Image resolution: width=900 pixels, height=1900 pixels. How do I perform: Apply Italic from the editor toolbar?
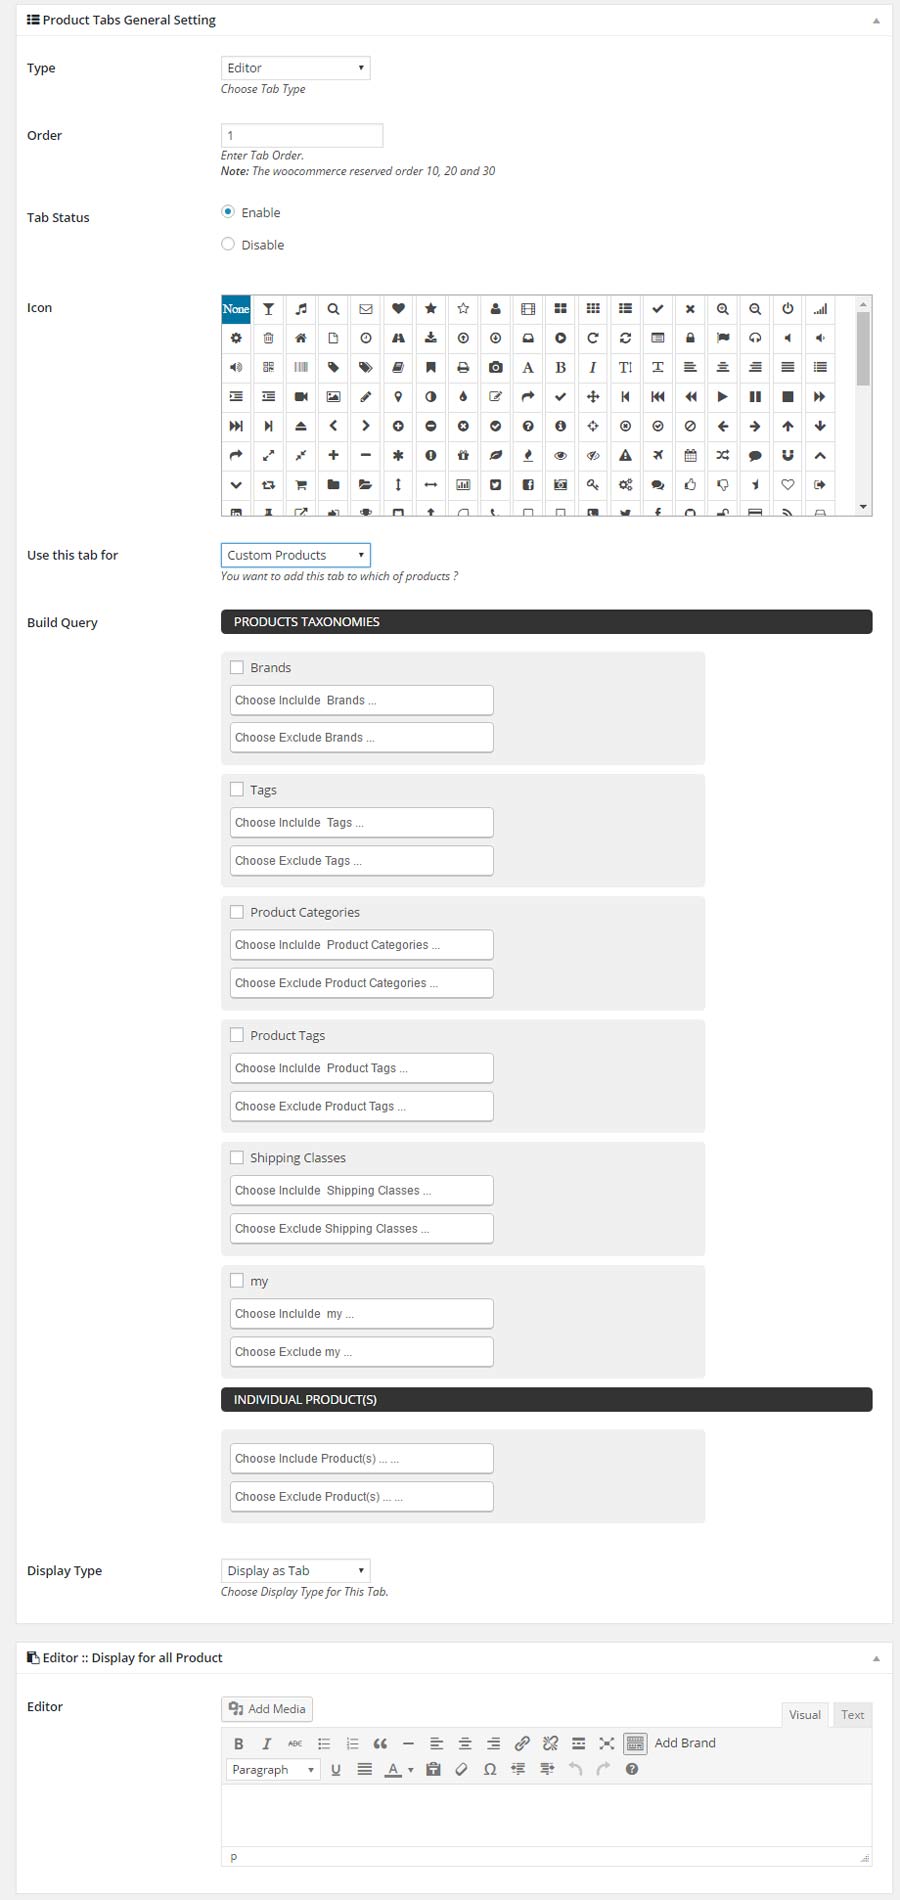point(266,1743)
